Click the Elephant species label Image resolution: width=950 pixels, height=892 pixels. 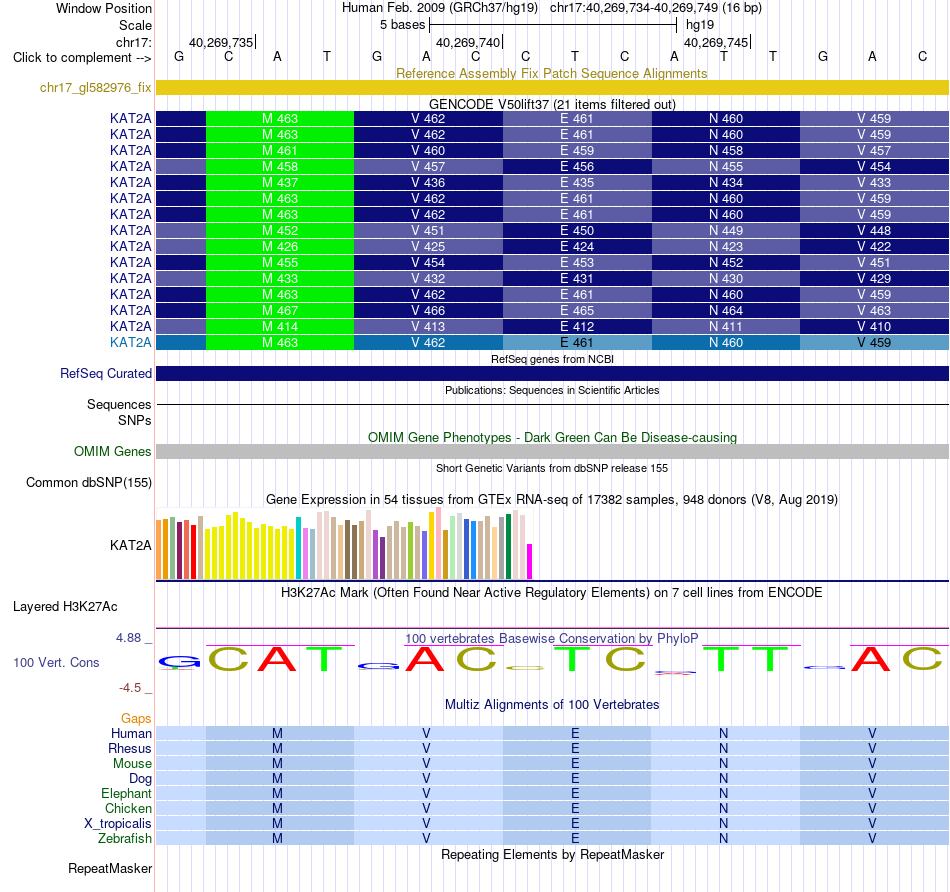pyautogui.click(x=126, y=793)
